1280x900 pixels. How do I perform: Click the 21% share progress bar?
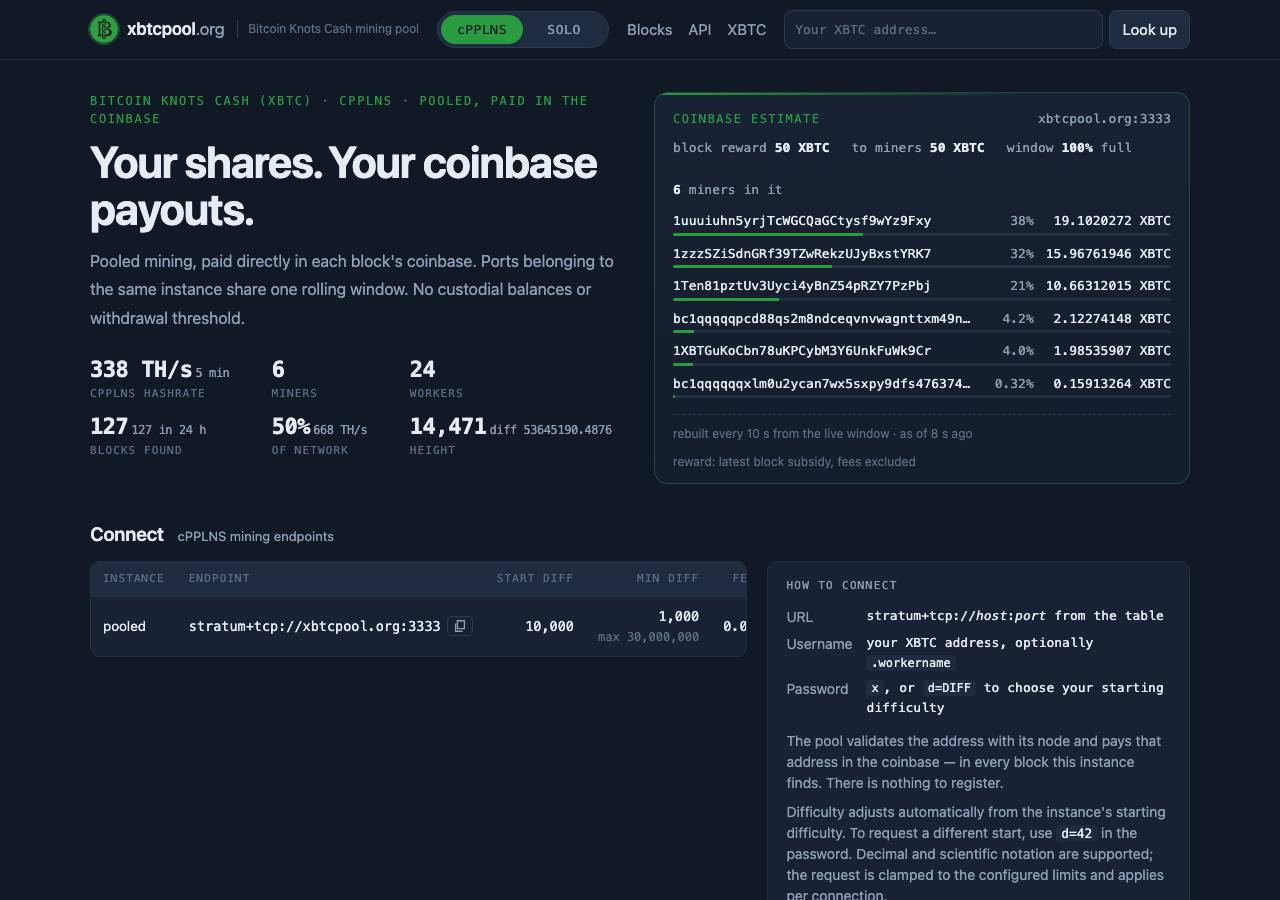click(922, 299)
